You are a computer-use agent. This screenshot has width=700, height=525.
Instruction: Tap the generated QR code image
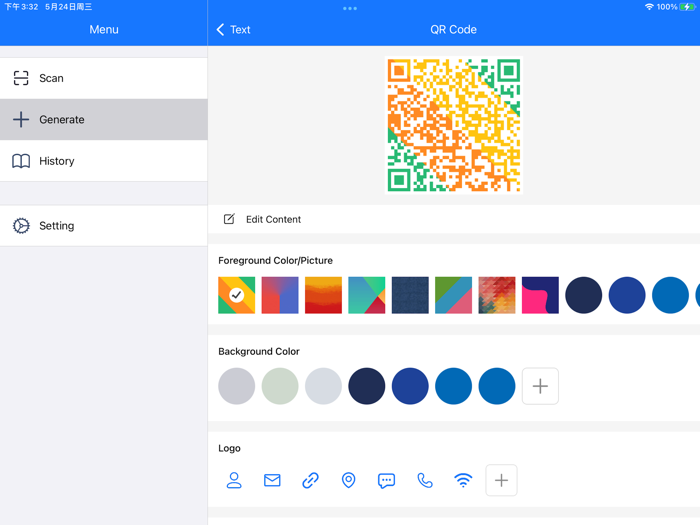454,125
